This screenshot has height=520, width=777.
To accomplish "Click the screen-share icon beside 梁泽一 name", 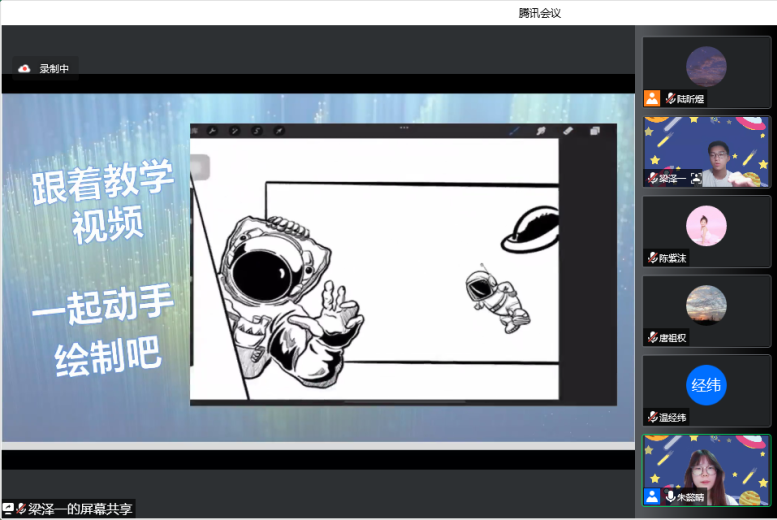I will tap(696, 178).
